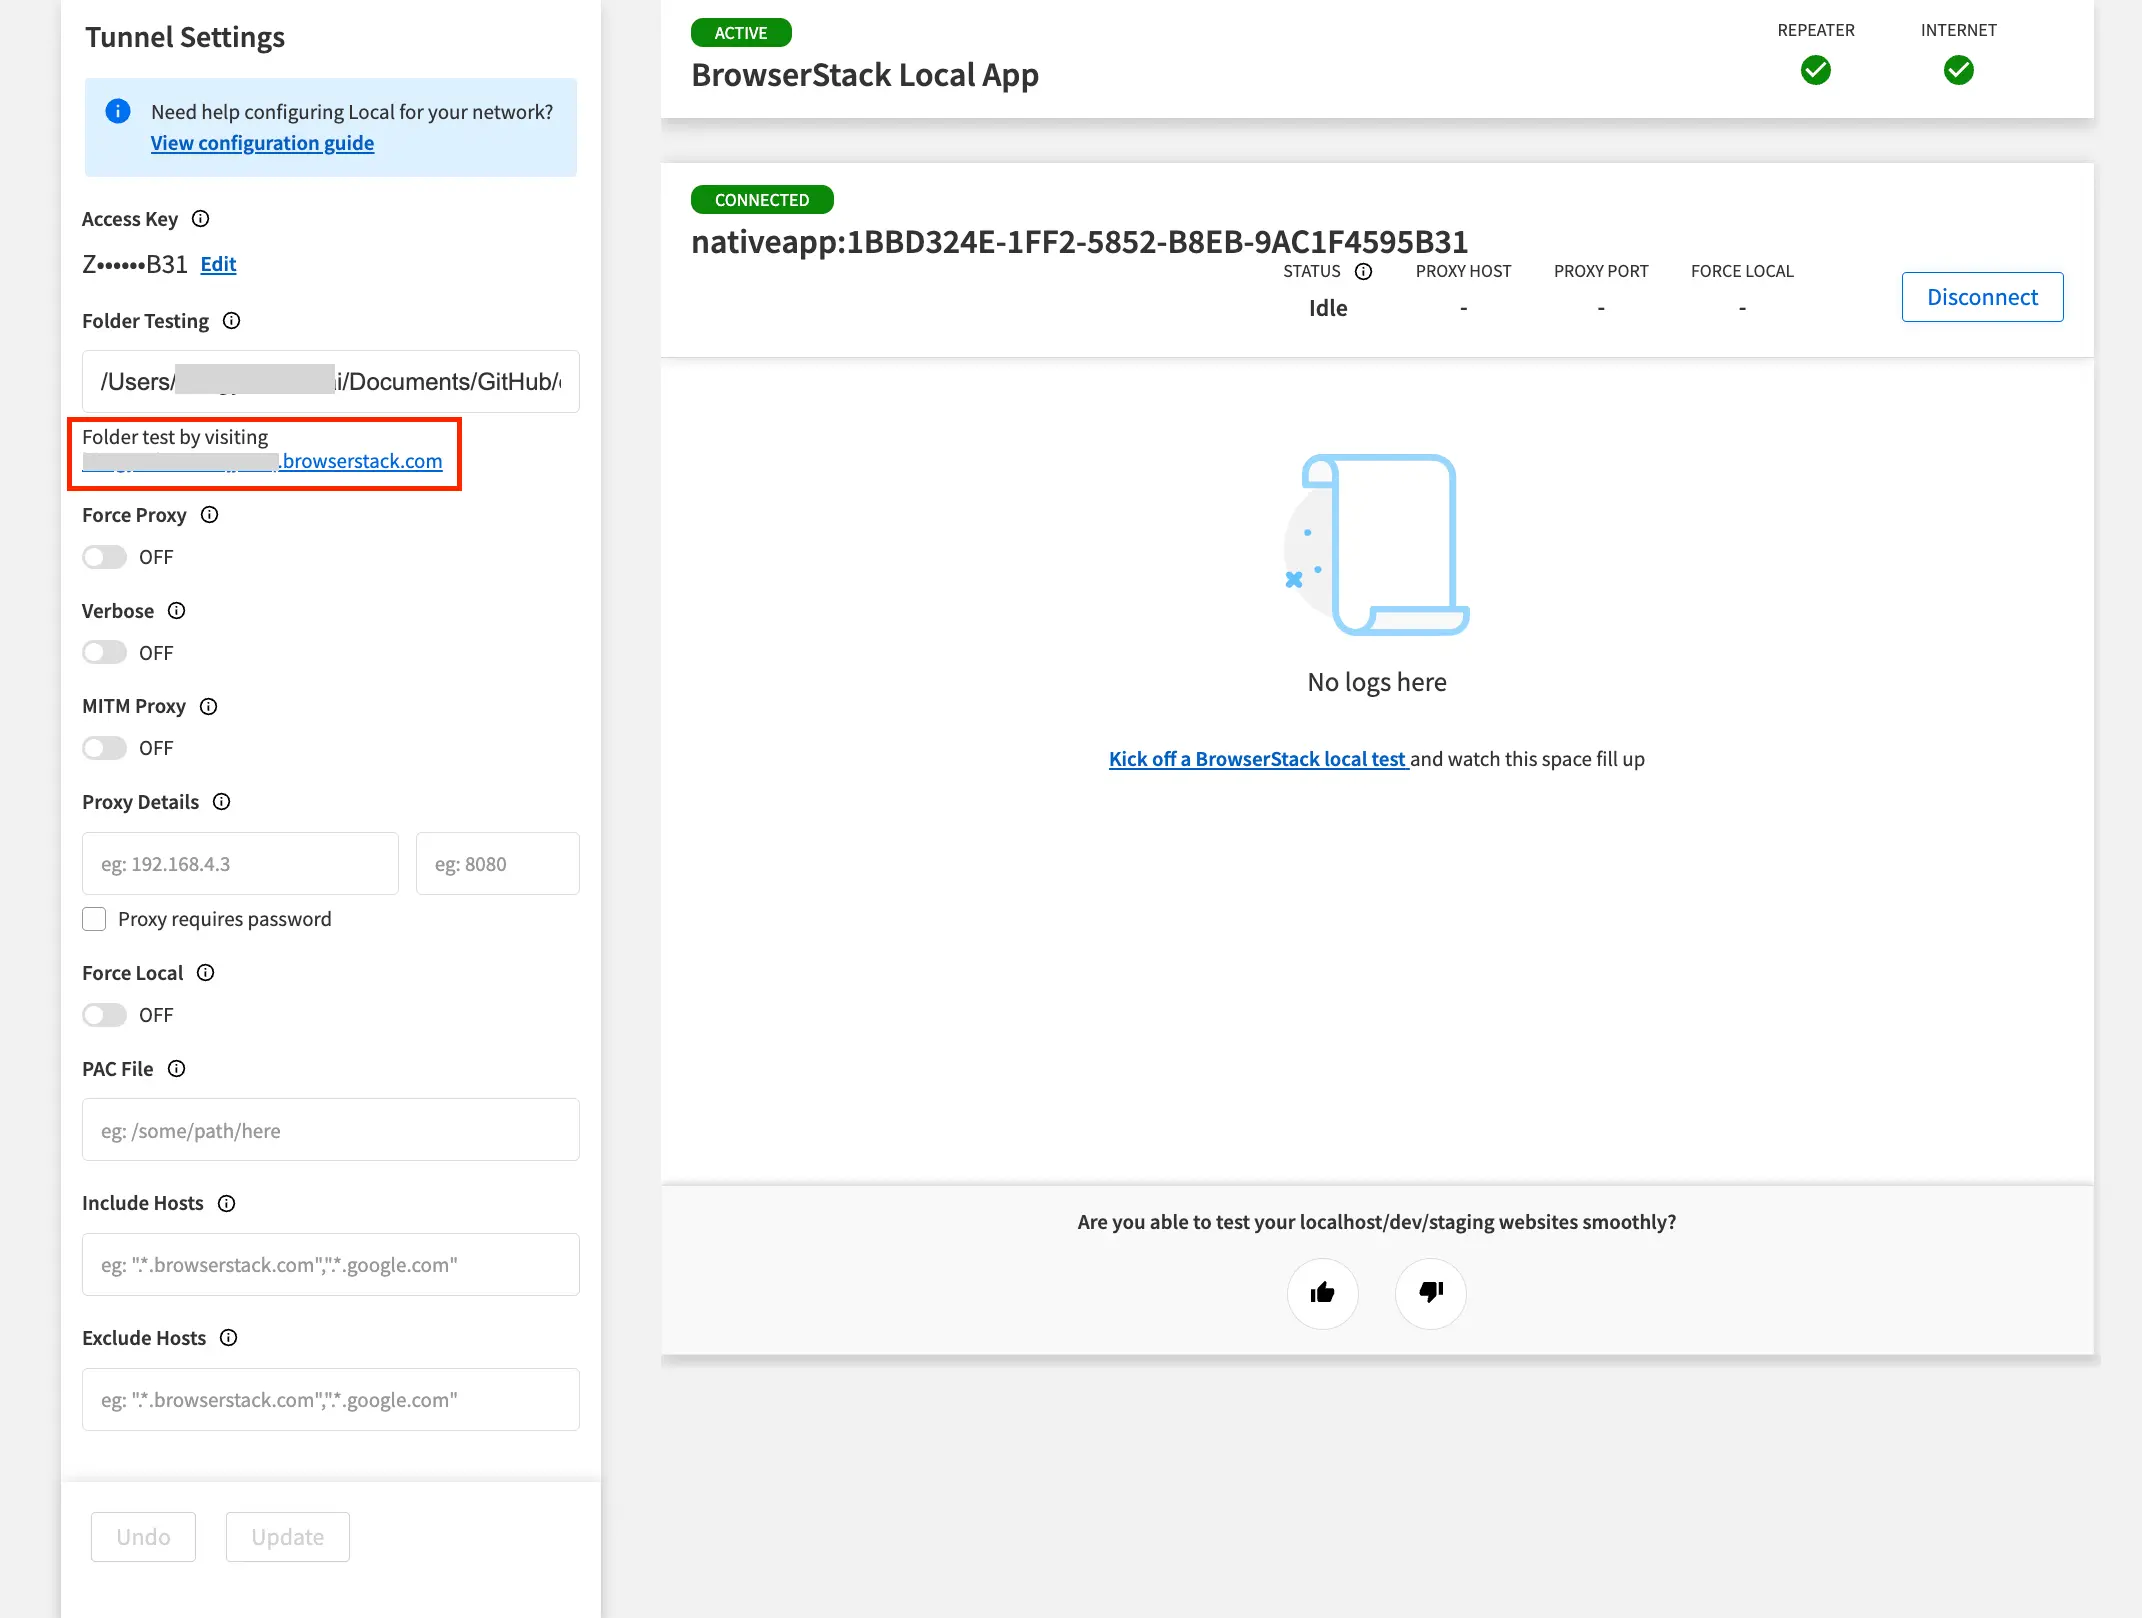Screen dimensions: 2142x1618
Task: Click the View configuration guide link
Action: (x=262, y=143)
